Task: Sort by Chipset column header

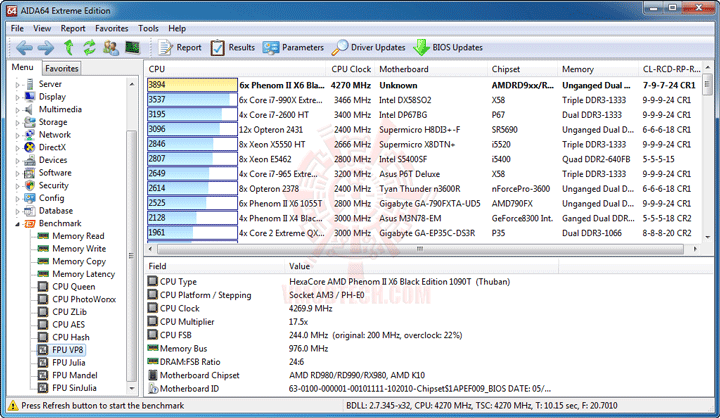Action: click(522, 69)
